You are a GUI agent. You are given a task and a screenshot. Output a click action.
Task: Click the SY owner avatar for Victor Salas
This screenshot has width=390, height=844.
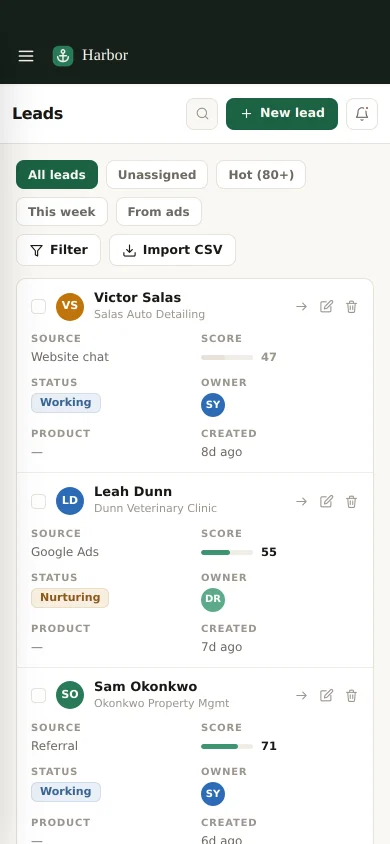[x=213, y=405]
